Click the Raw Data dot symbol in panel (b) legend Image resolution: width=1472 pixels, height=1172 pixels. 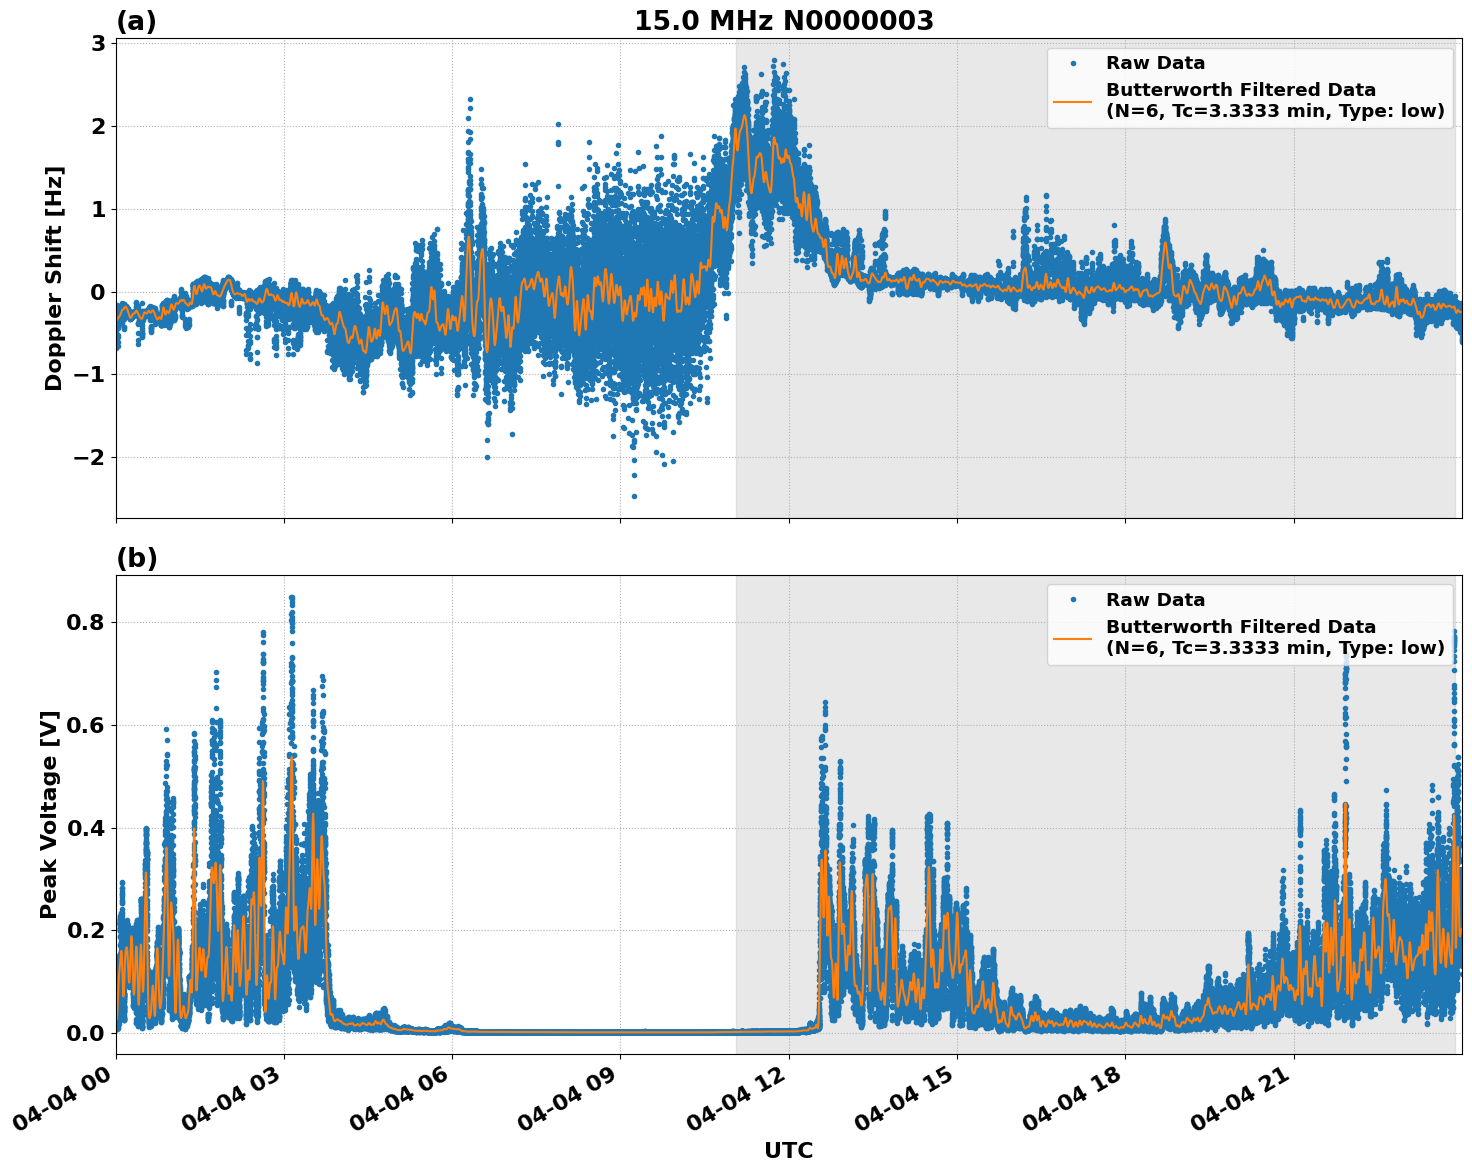click(1075, 597)
